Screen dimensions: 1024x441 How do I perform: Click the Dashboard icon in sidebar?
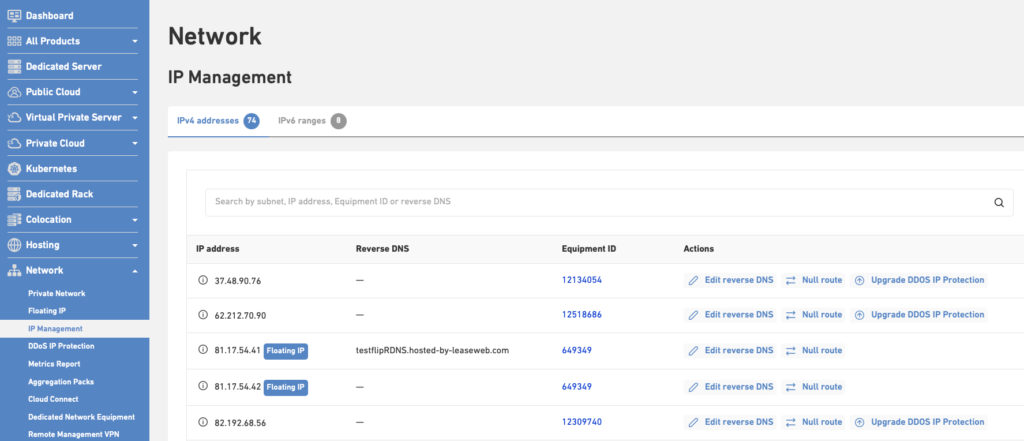point(14,15)
